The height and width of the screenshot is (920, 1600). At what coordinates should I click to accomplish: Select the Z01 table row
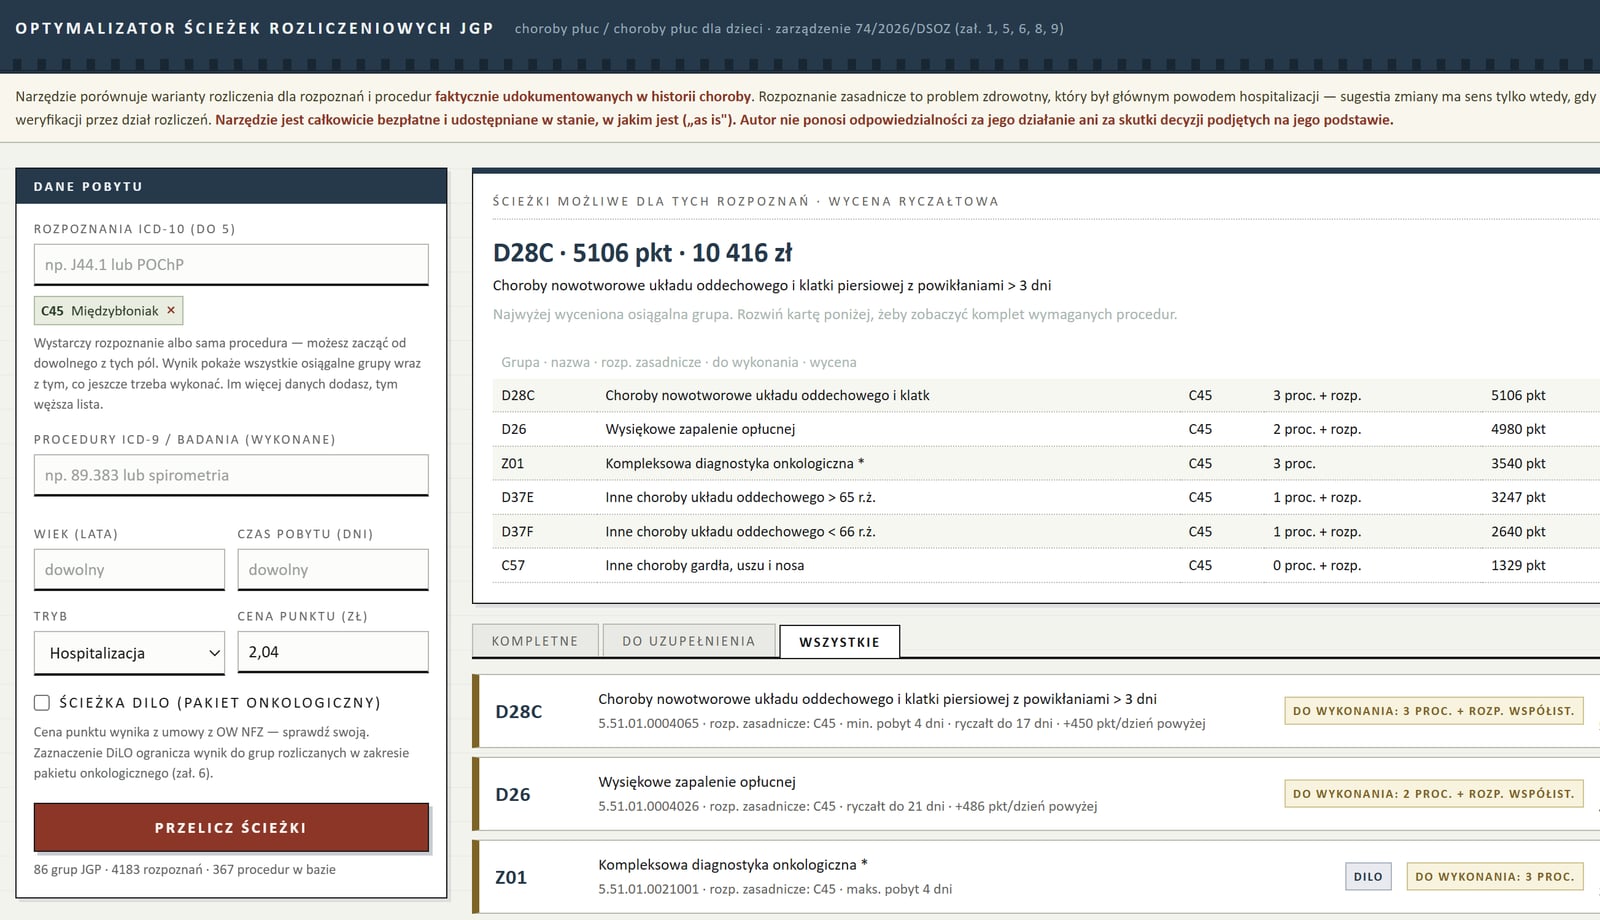pos(1046,463)
